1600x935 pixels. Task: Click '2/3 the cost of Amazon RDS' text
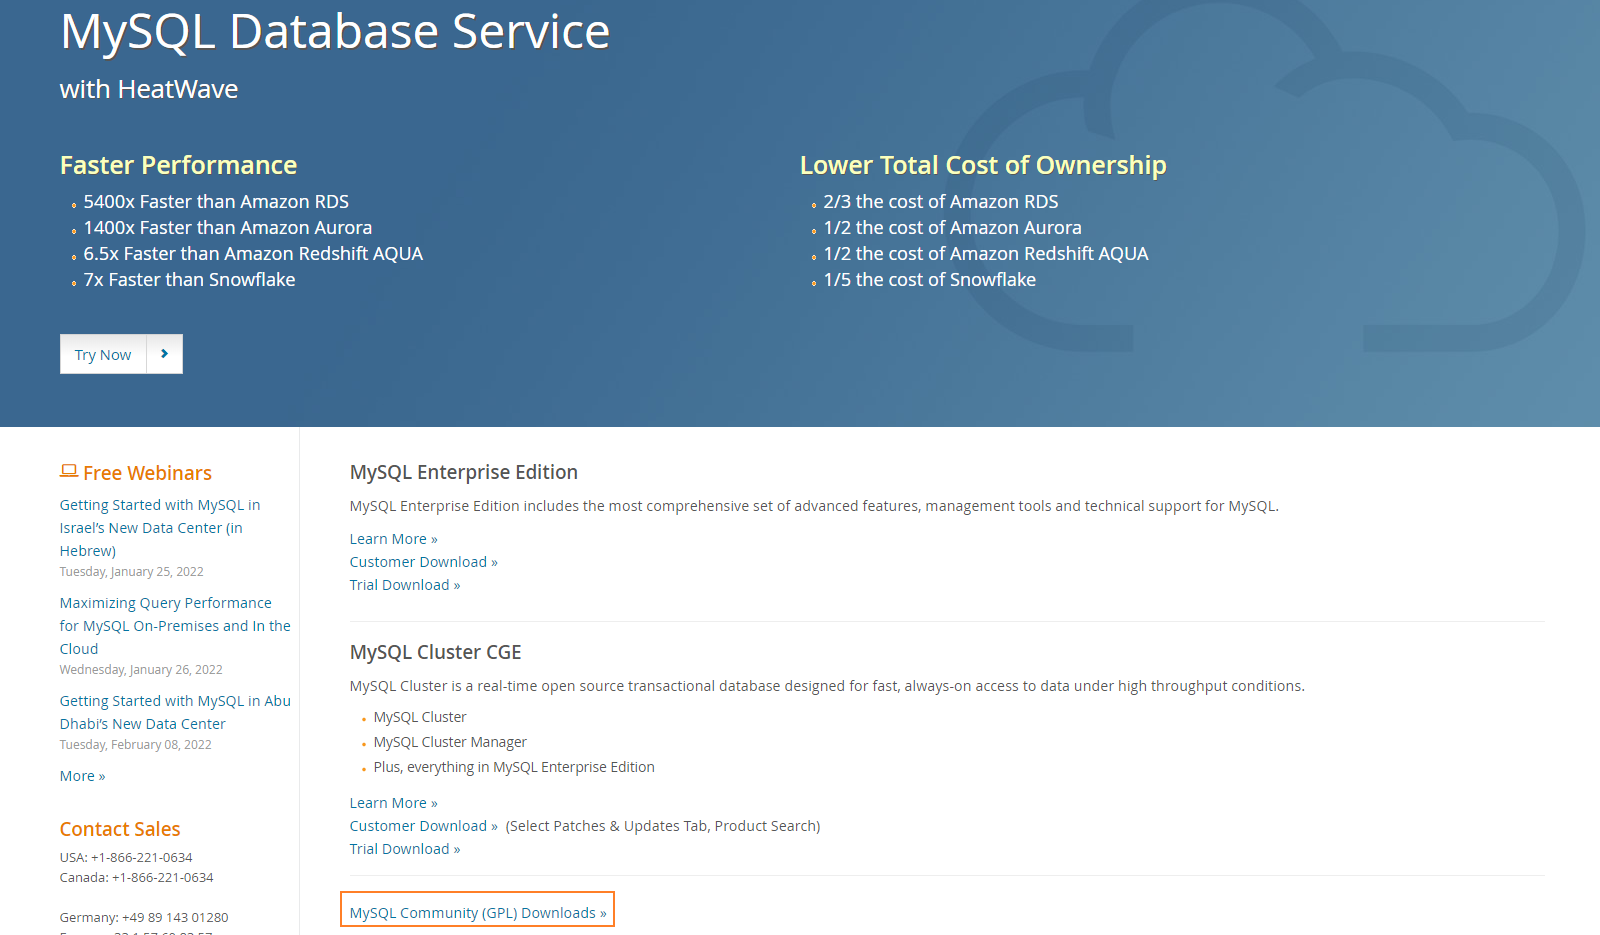(941, 202)
